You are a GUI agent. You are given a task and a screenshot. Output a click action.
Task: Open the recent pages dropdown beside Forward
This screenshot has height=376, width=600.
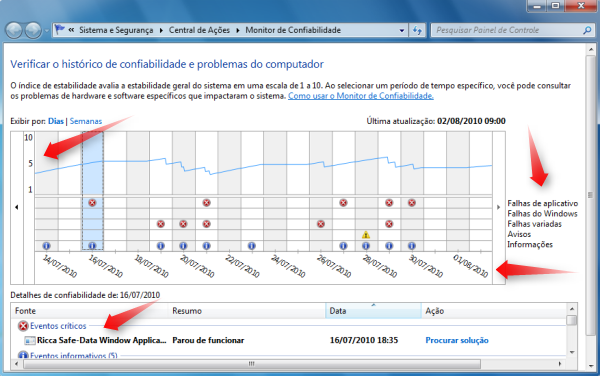click(46, 31)
